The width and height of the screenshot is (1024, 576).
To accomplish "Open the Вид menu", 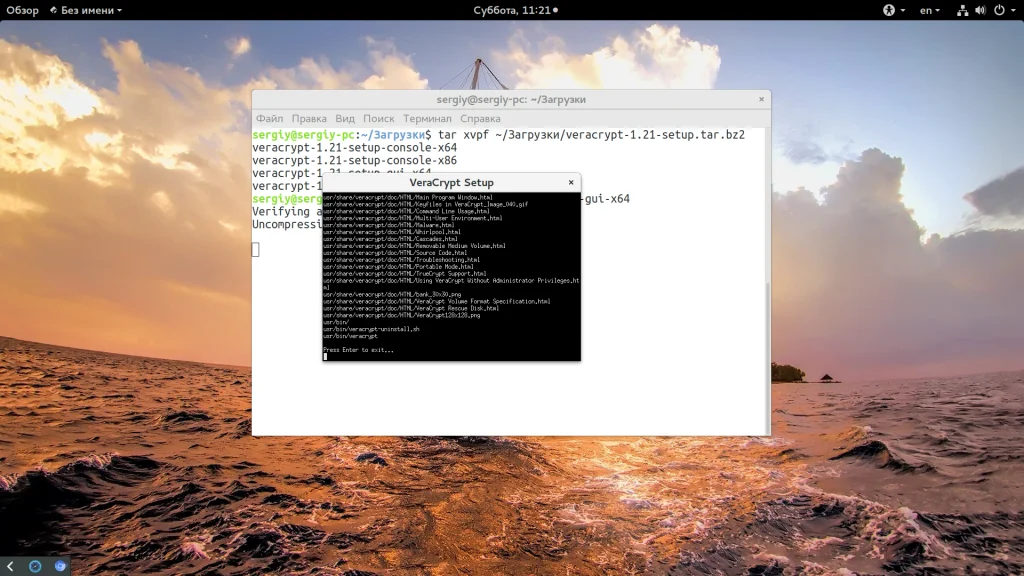I will click(x=345, y=118).
